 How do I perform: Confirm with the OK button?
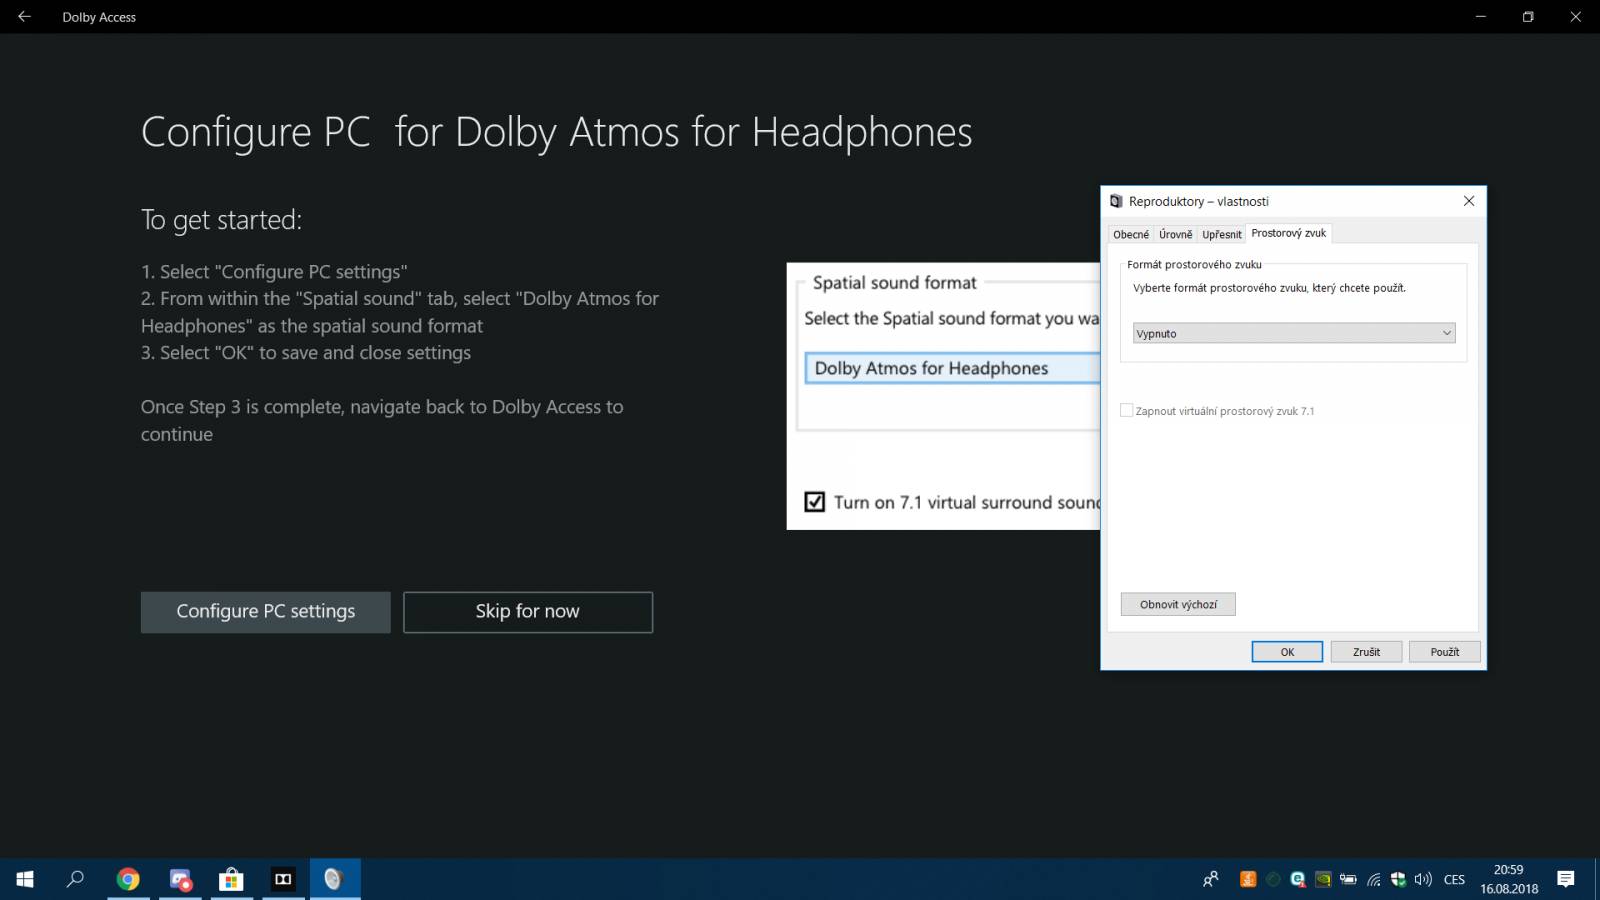coord(1287,652)
